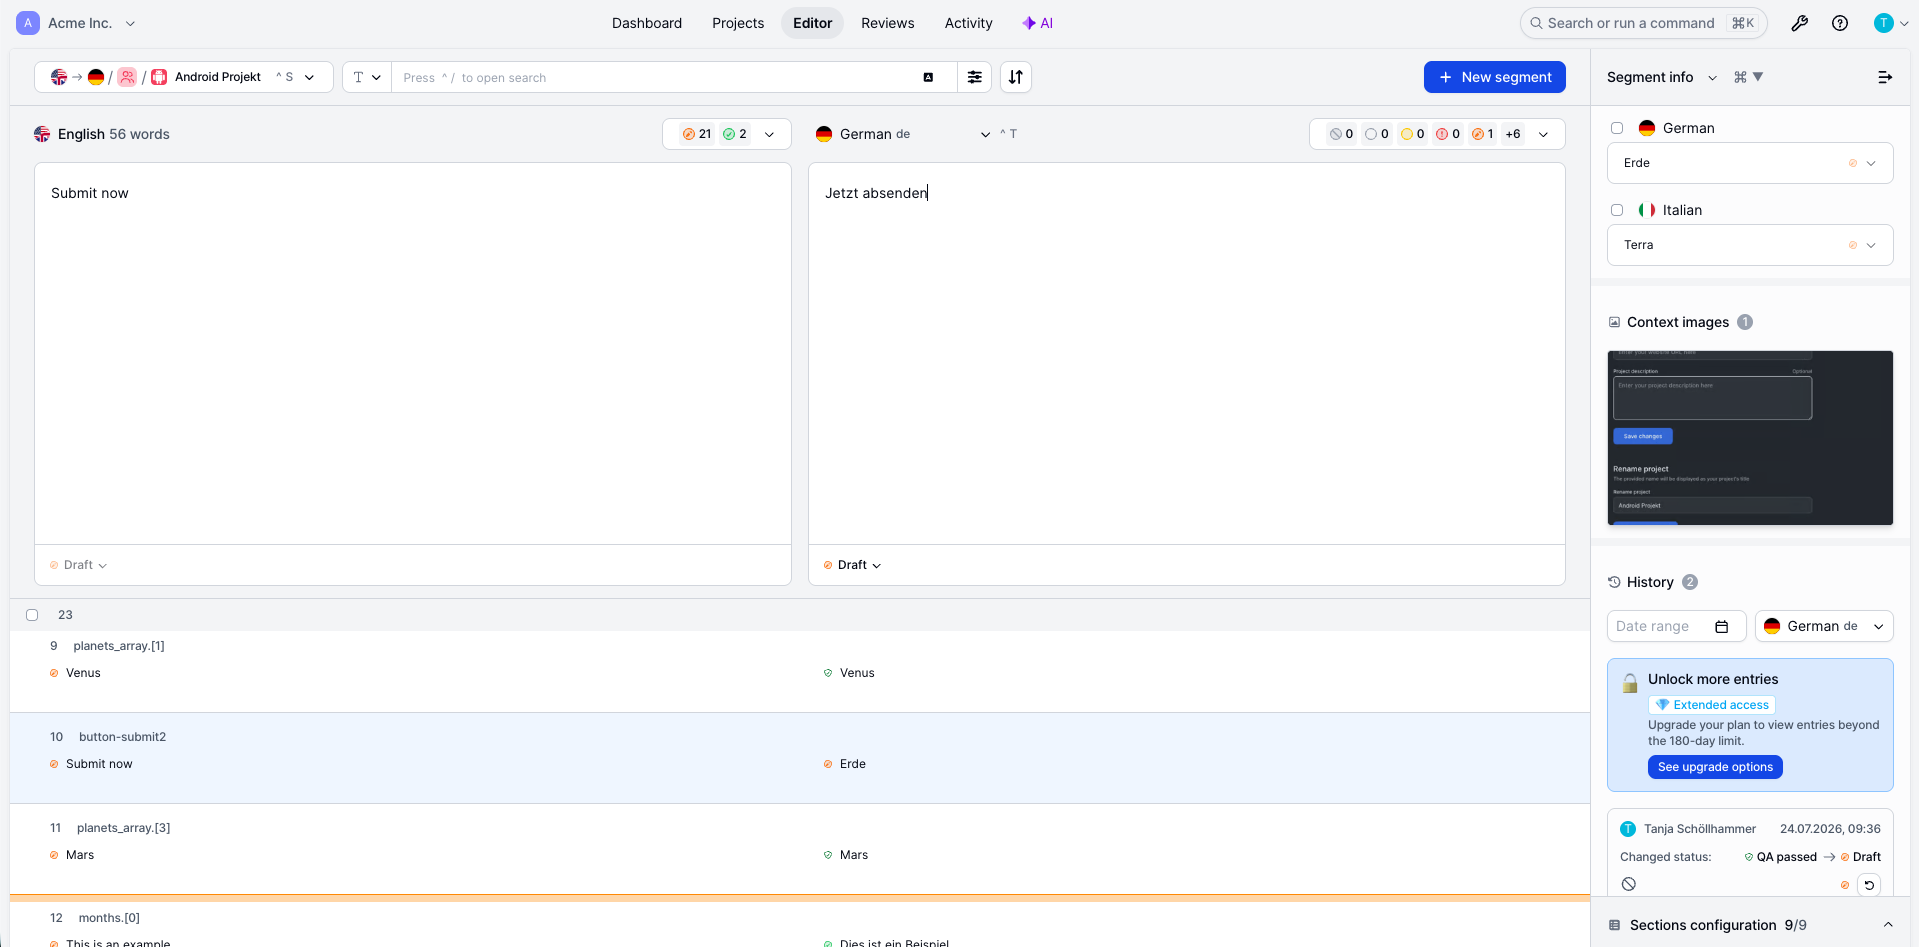This screenshot has width=1919, height=947.
Task: Open the help question mark icon
Action: (x=1840, y=23)
